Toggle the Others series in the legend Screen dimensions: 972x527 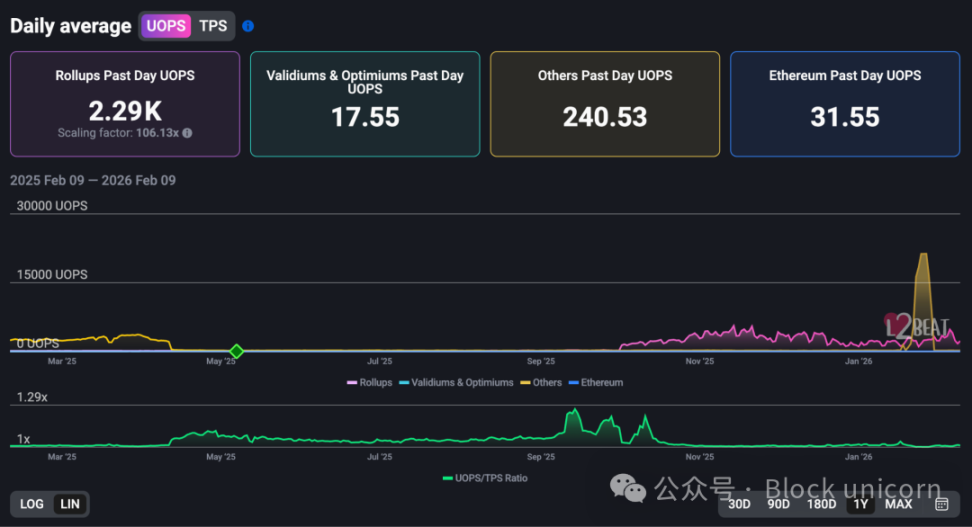click(541, 383)
